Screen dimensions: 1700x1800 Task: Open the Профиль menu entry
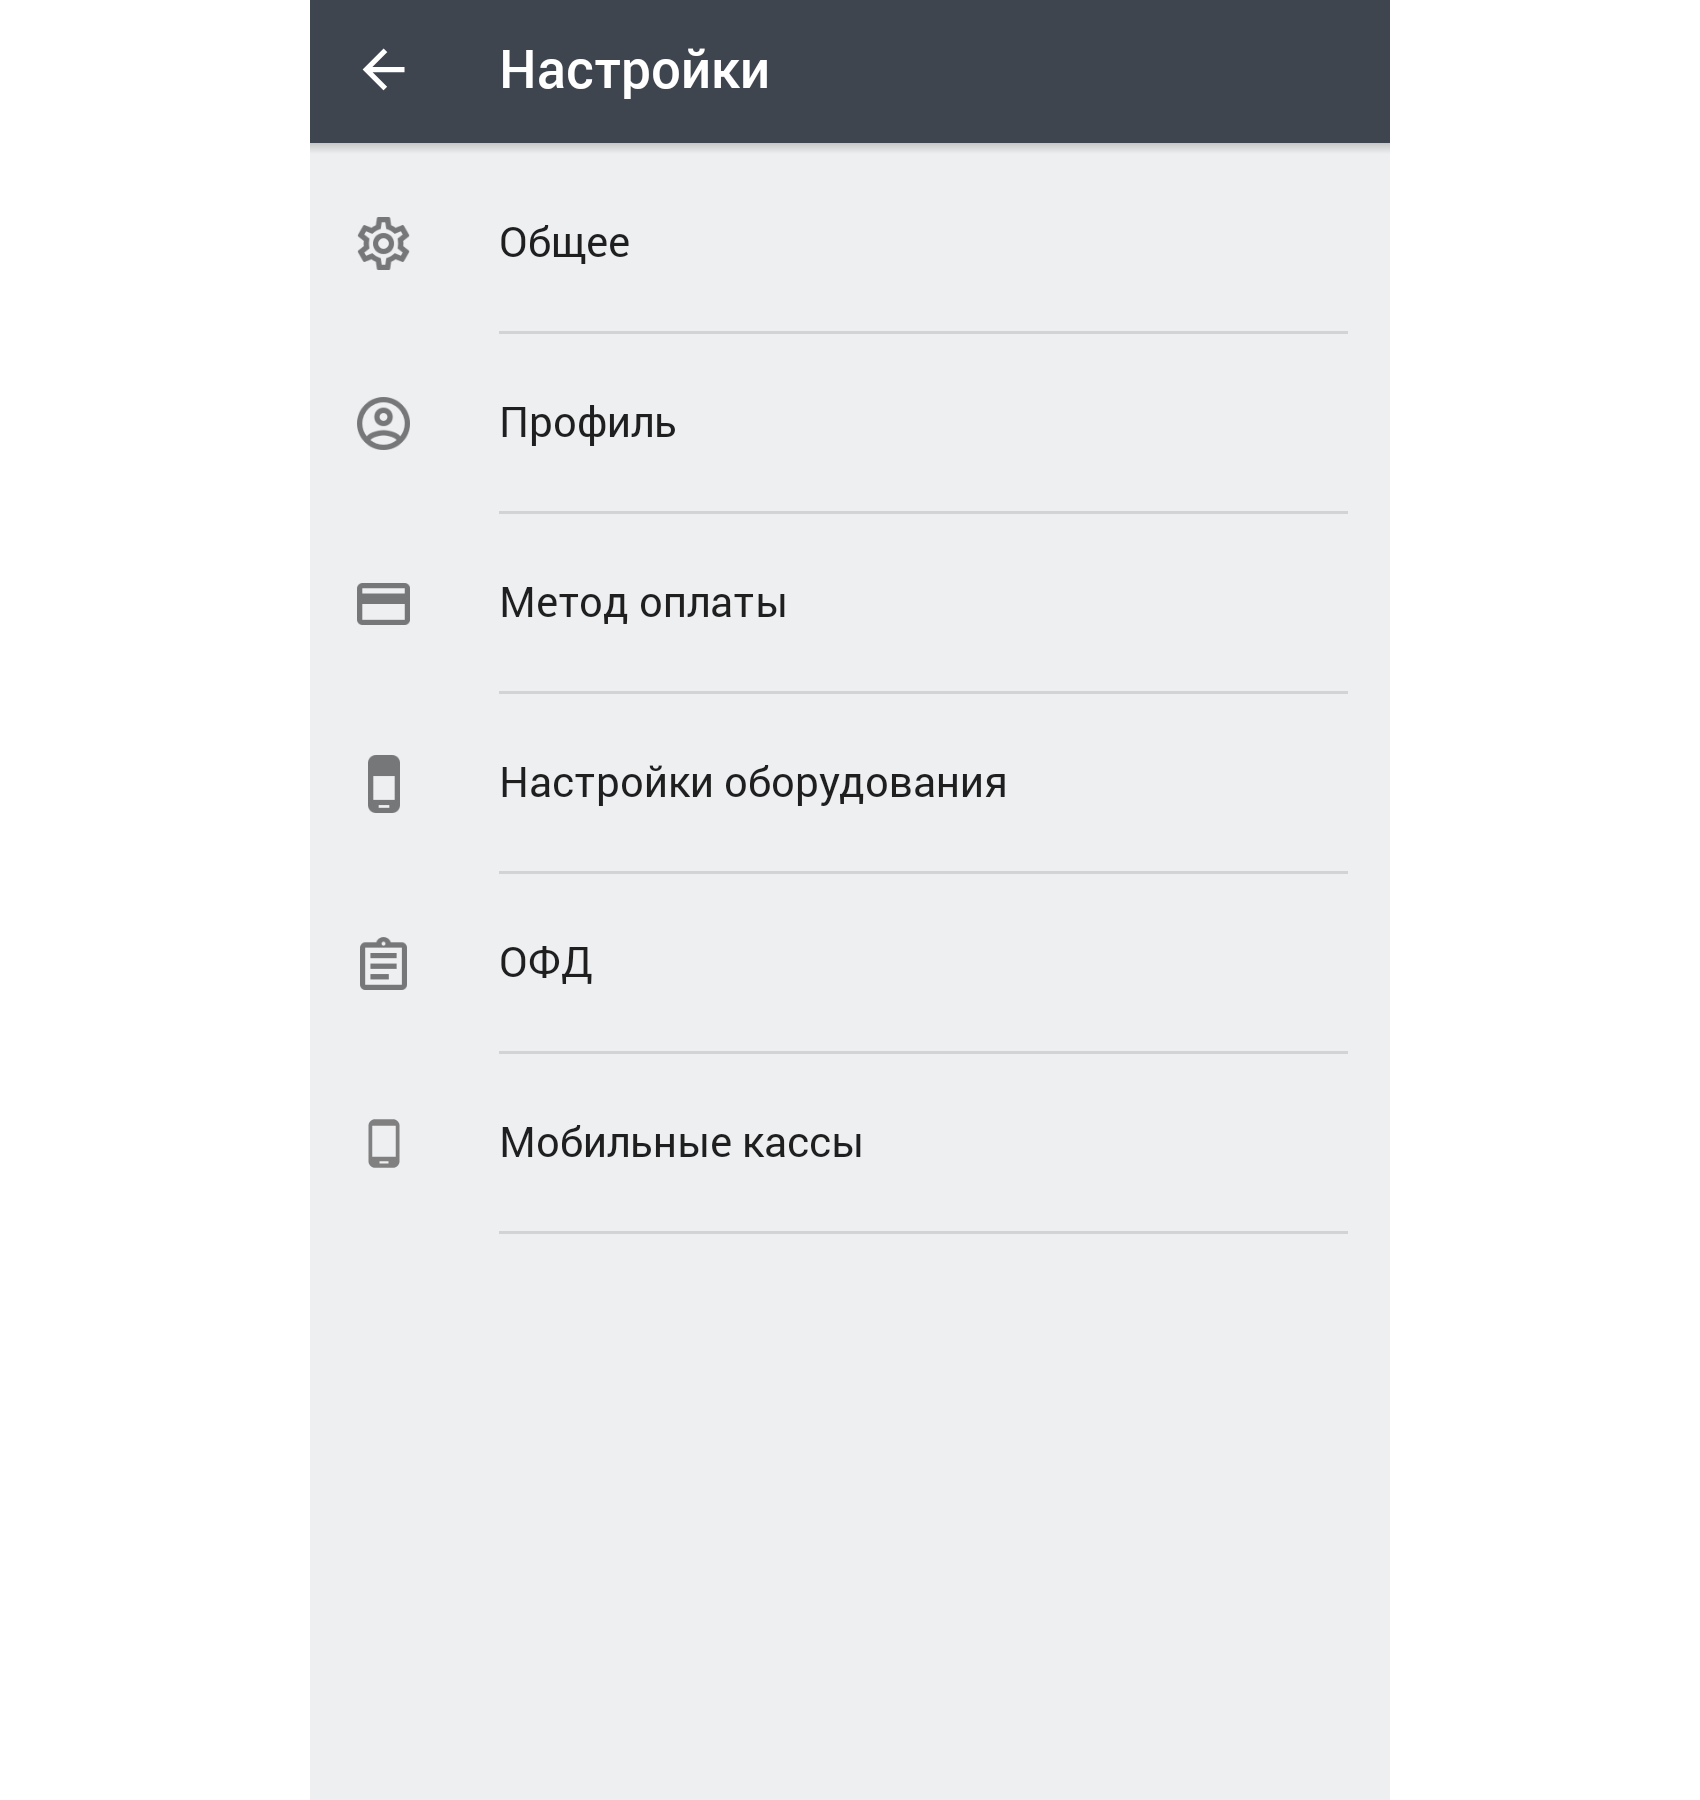coord(849,423)
